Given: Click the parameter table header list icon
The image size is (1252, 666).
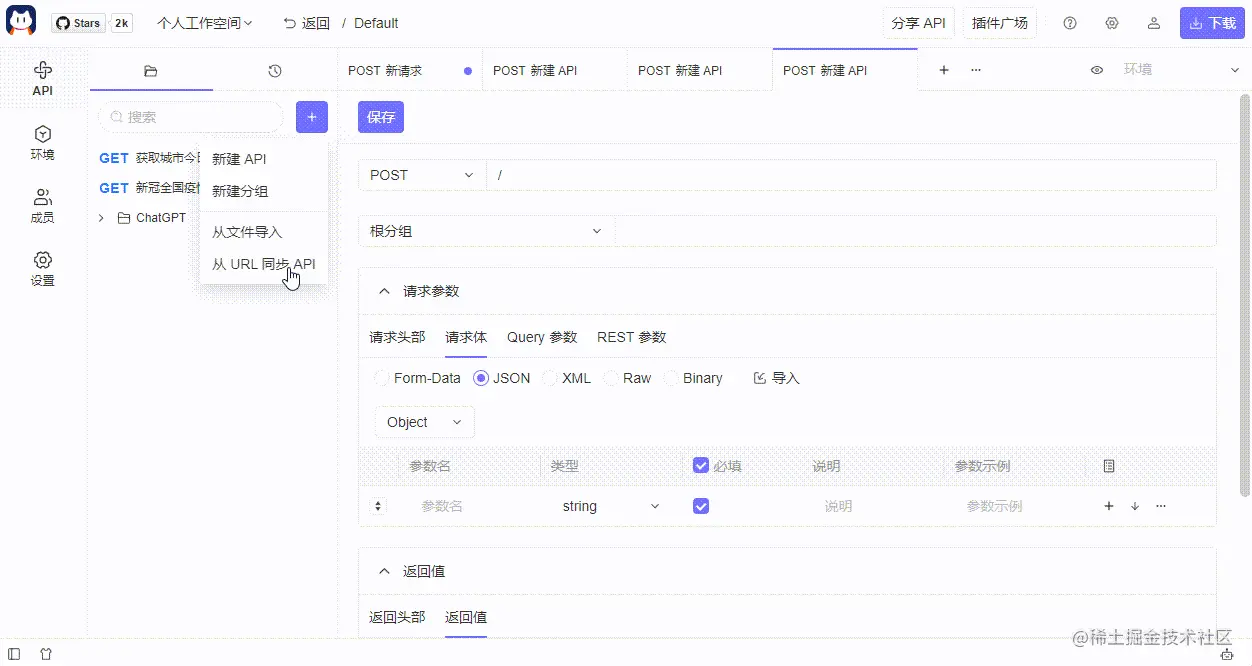Looking at the screenshot, I should coord(1108,466).
